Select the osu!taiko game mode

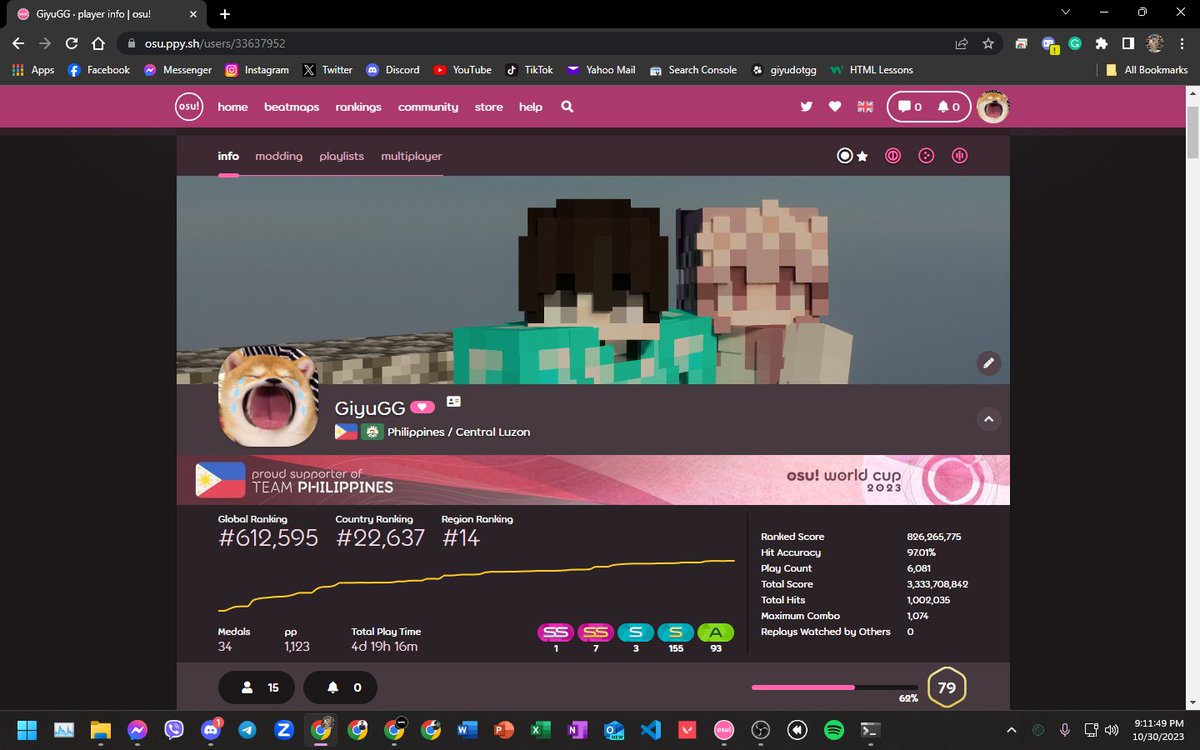coord(893,156)
